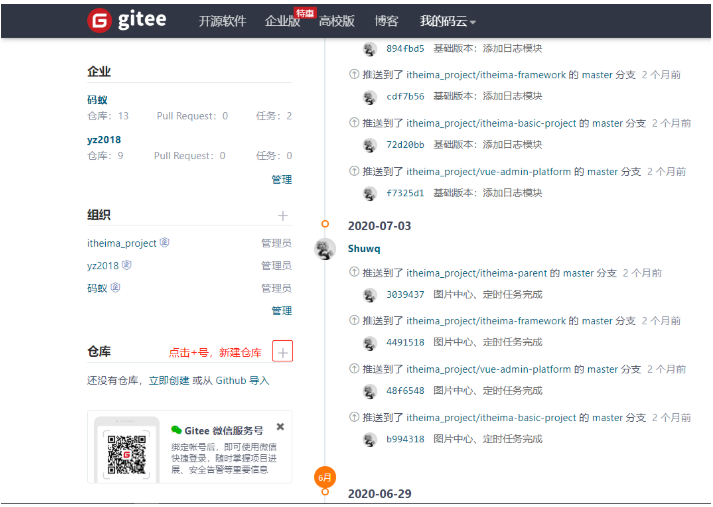Click the 6月 timeline marker

[x=325, y=477]
